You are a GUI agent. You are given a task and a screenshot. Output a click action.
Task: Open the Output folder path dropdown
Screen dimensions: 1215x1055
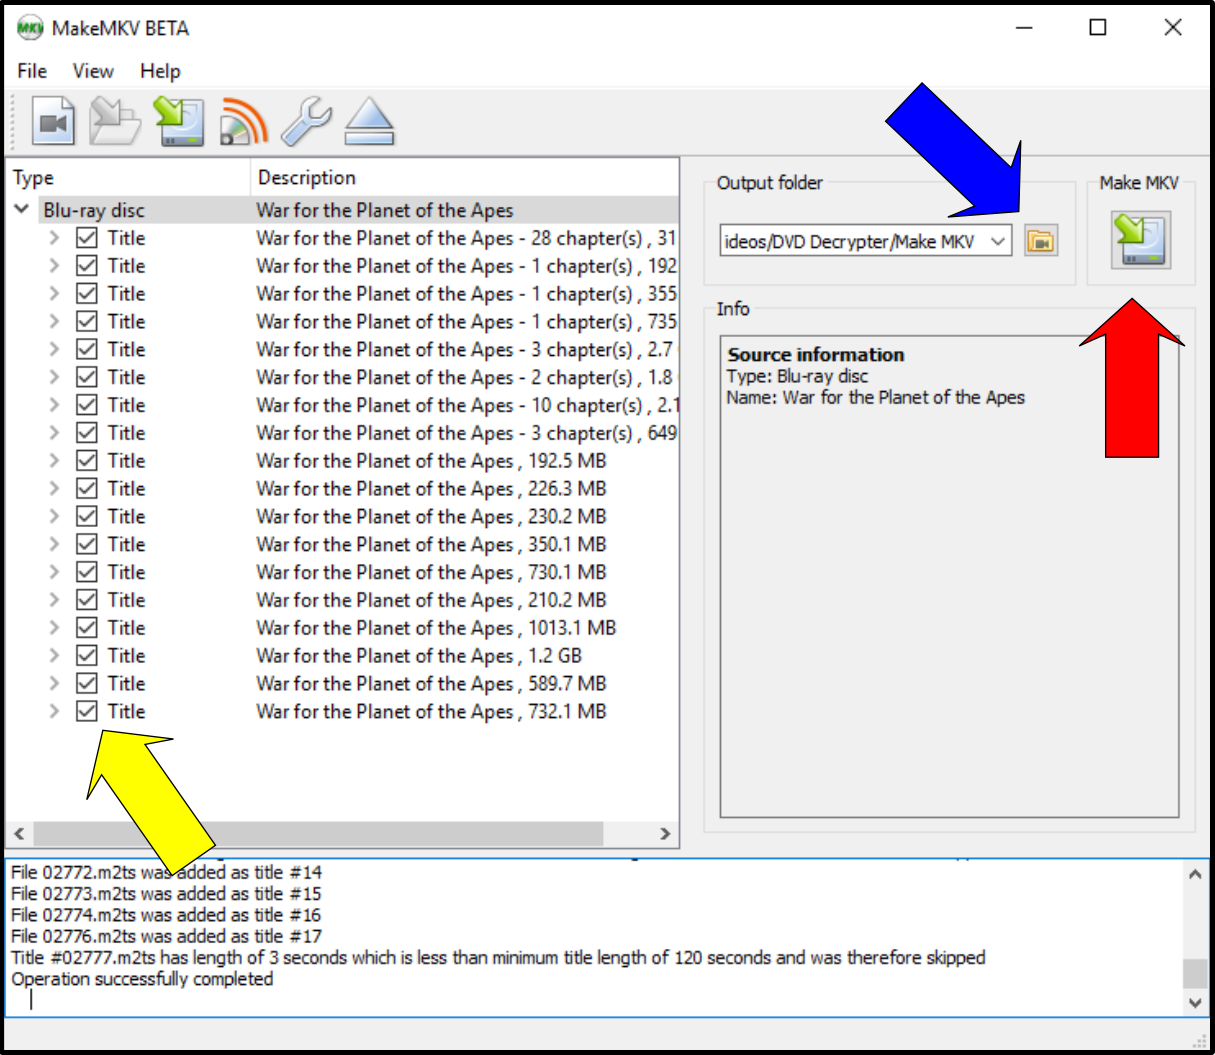(x=997, y=241)
